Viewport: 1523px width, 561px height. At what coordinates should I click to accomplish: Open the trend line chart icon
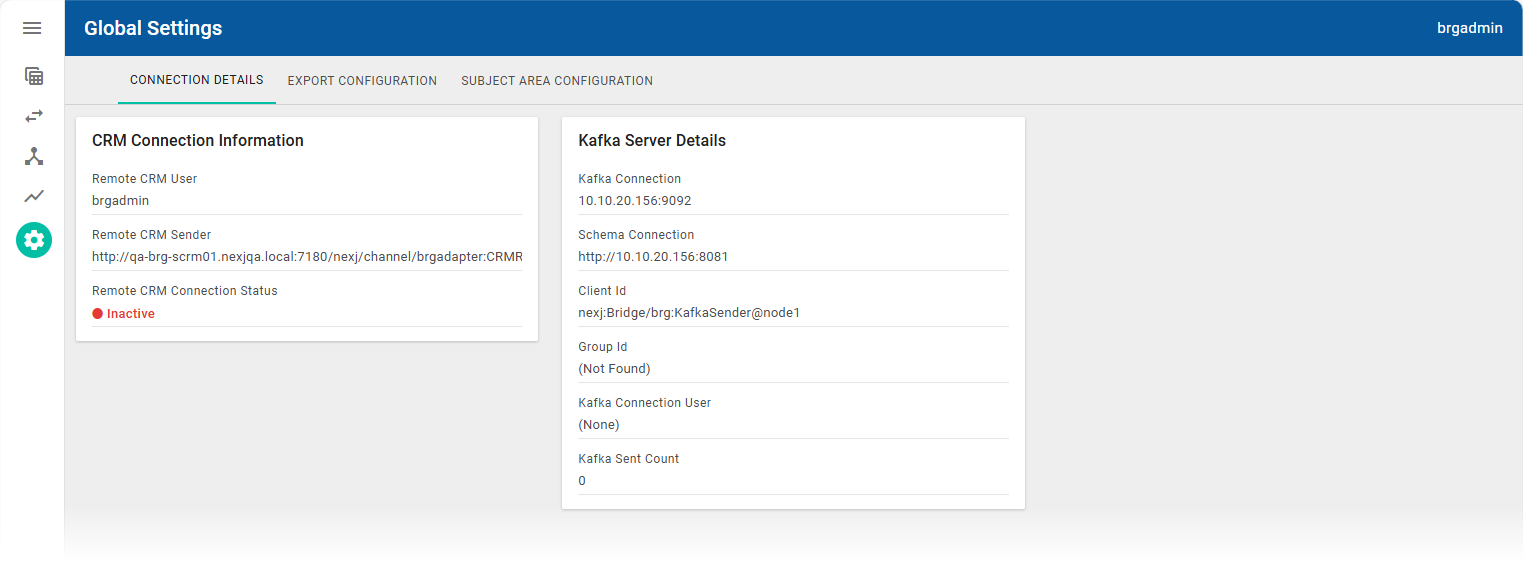[34, 196]
